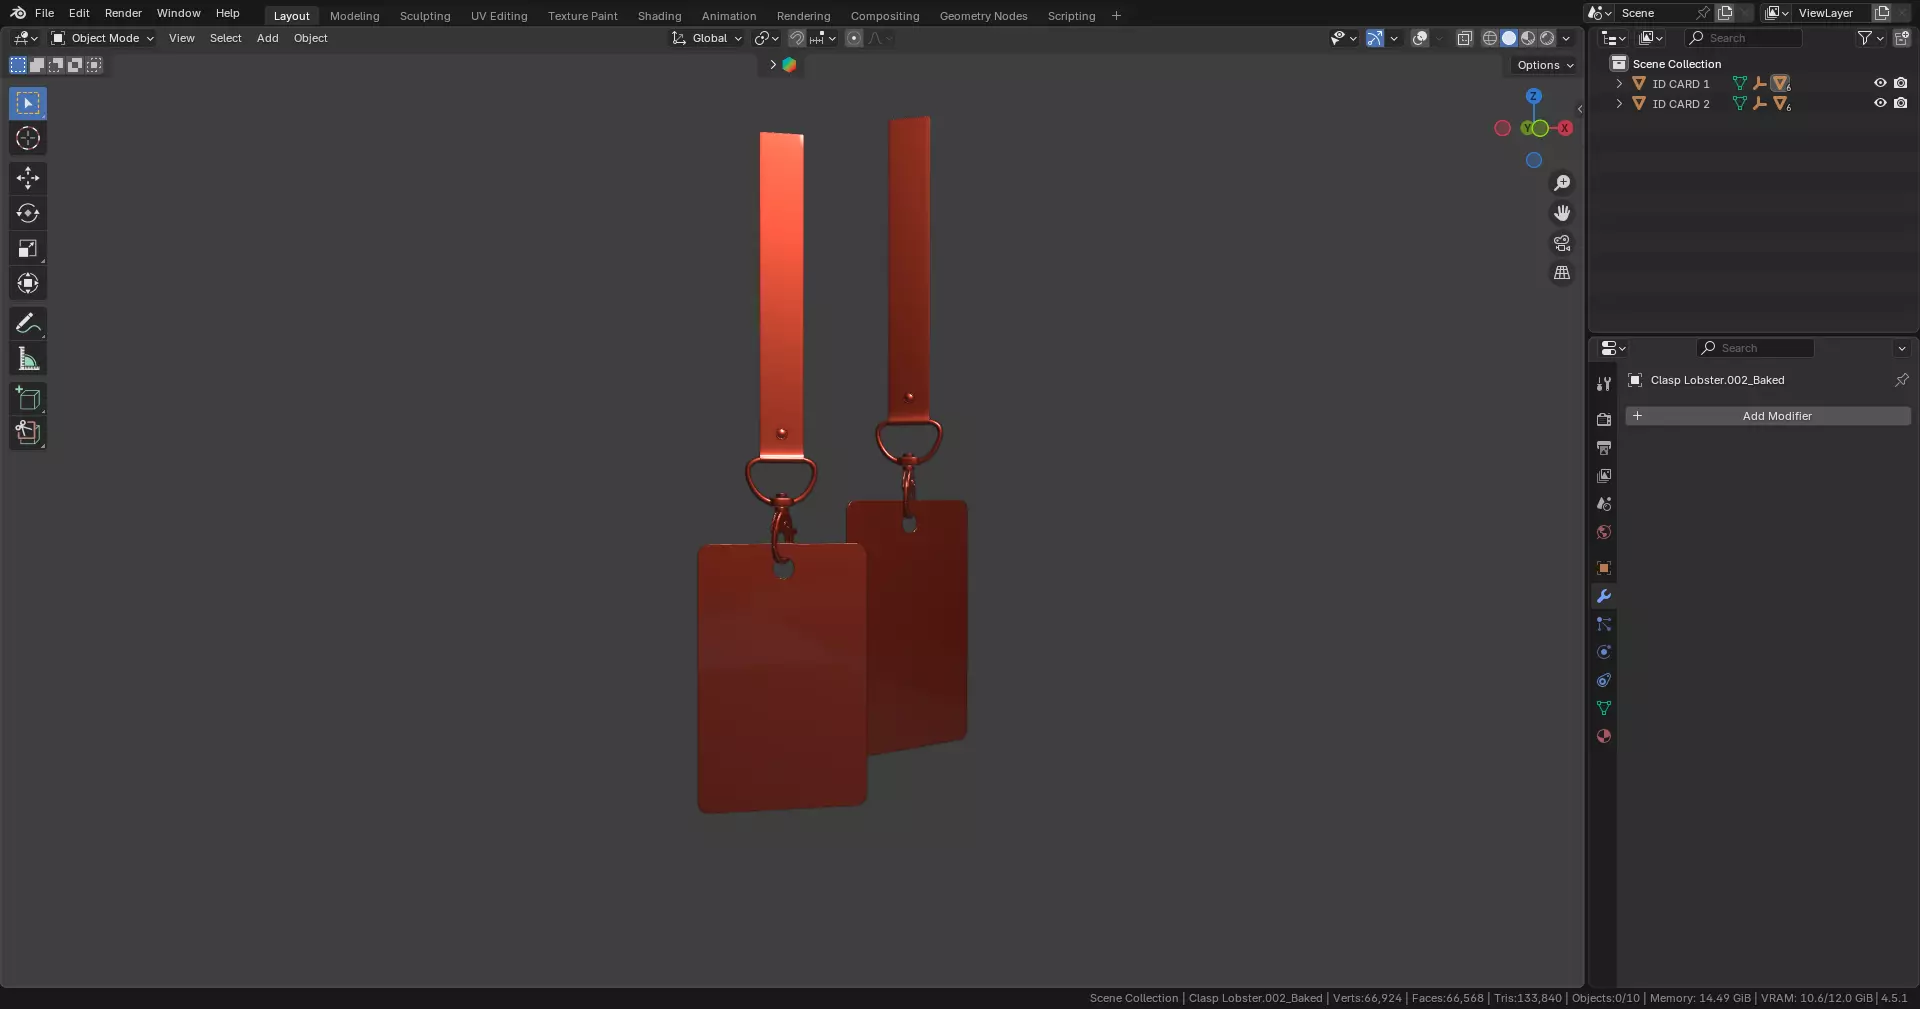Open the View Layer properties tab
Viewport: 1920px width, 1009px height.
click(1604, 476)
